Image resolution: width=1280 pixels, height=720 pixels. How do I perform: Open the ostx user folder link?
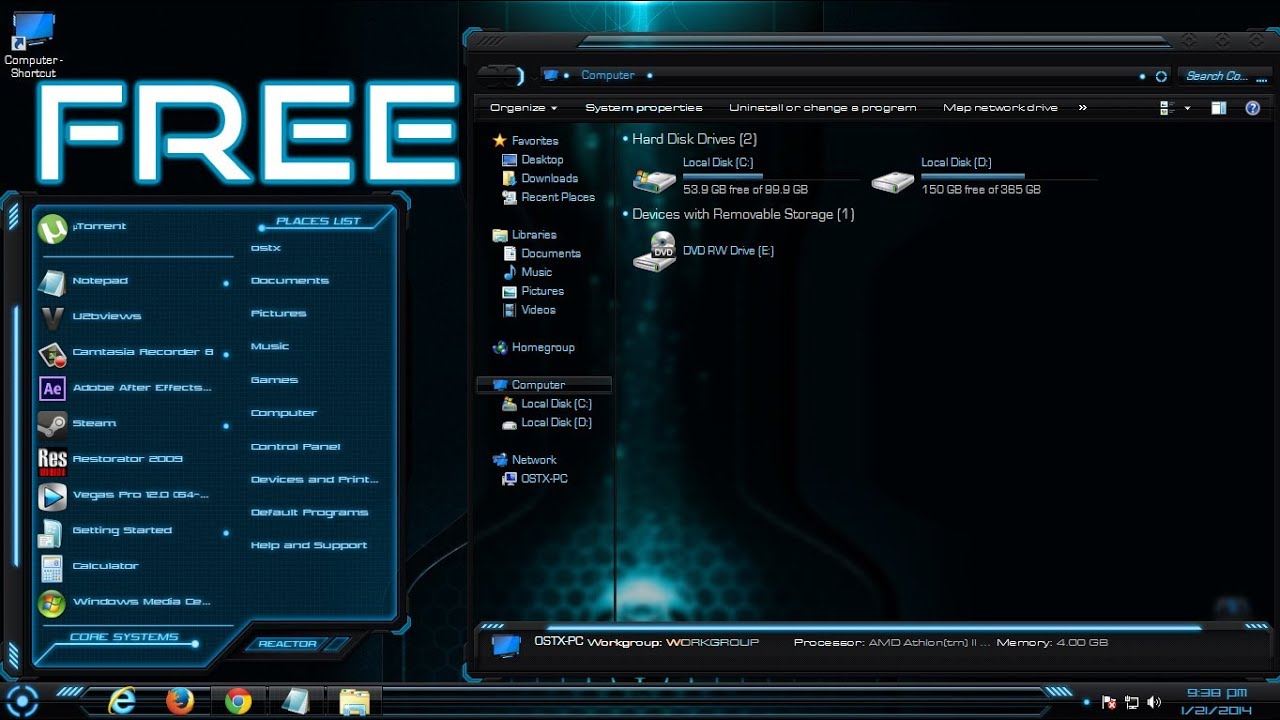tap(265, 248)
